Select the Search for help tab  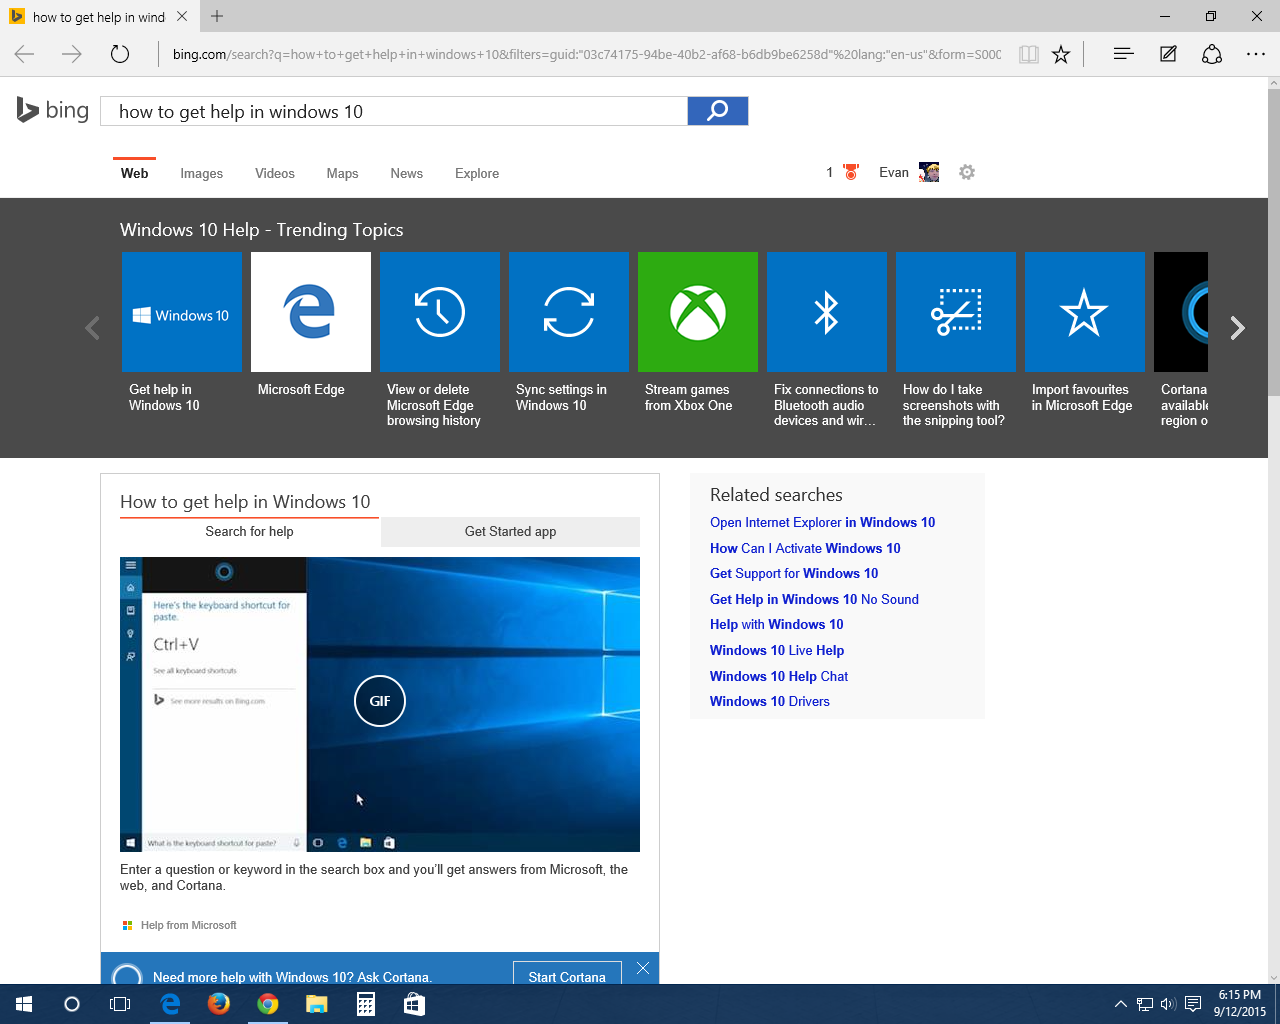pyautogui.click(x=250, y=532)
